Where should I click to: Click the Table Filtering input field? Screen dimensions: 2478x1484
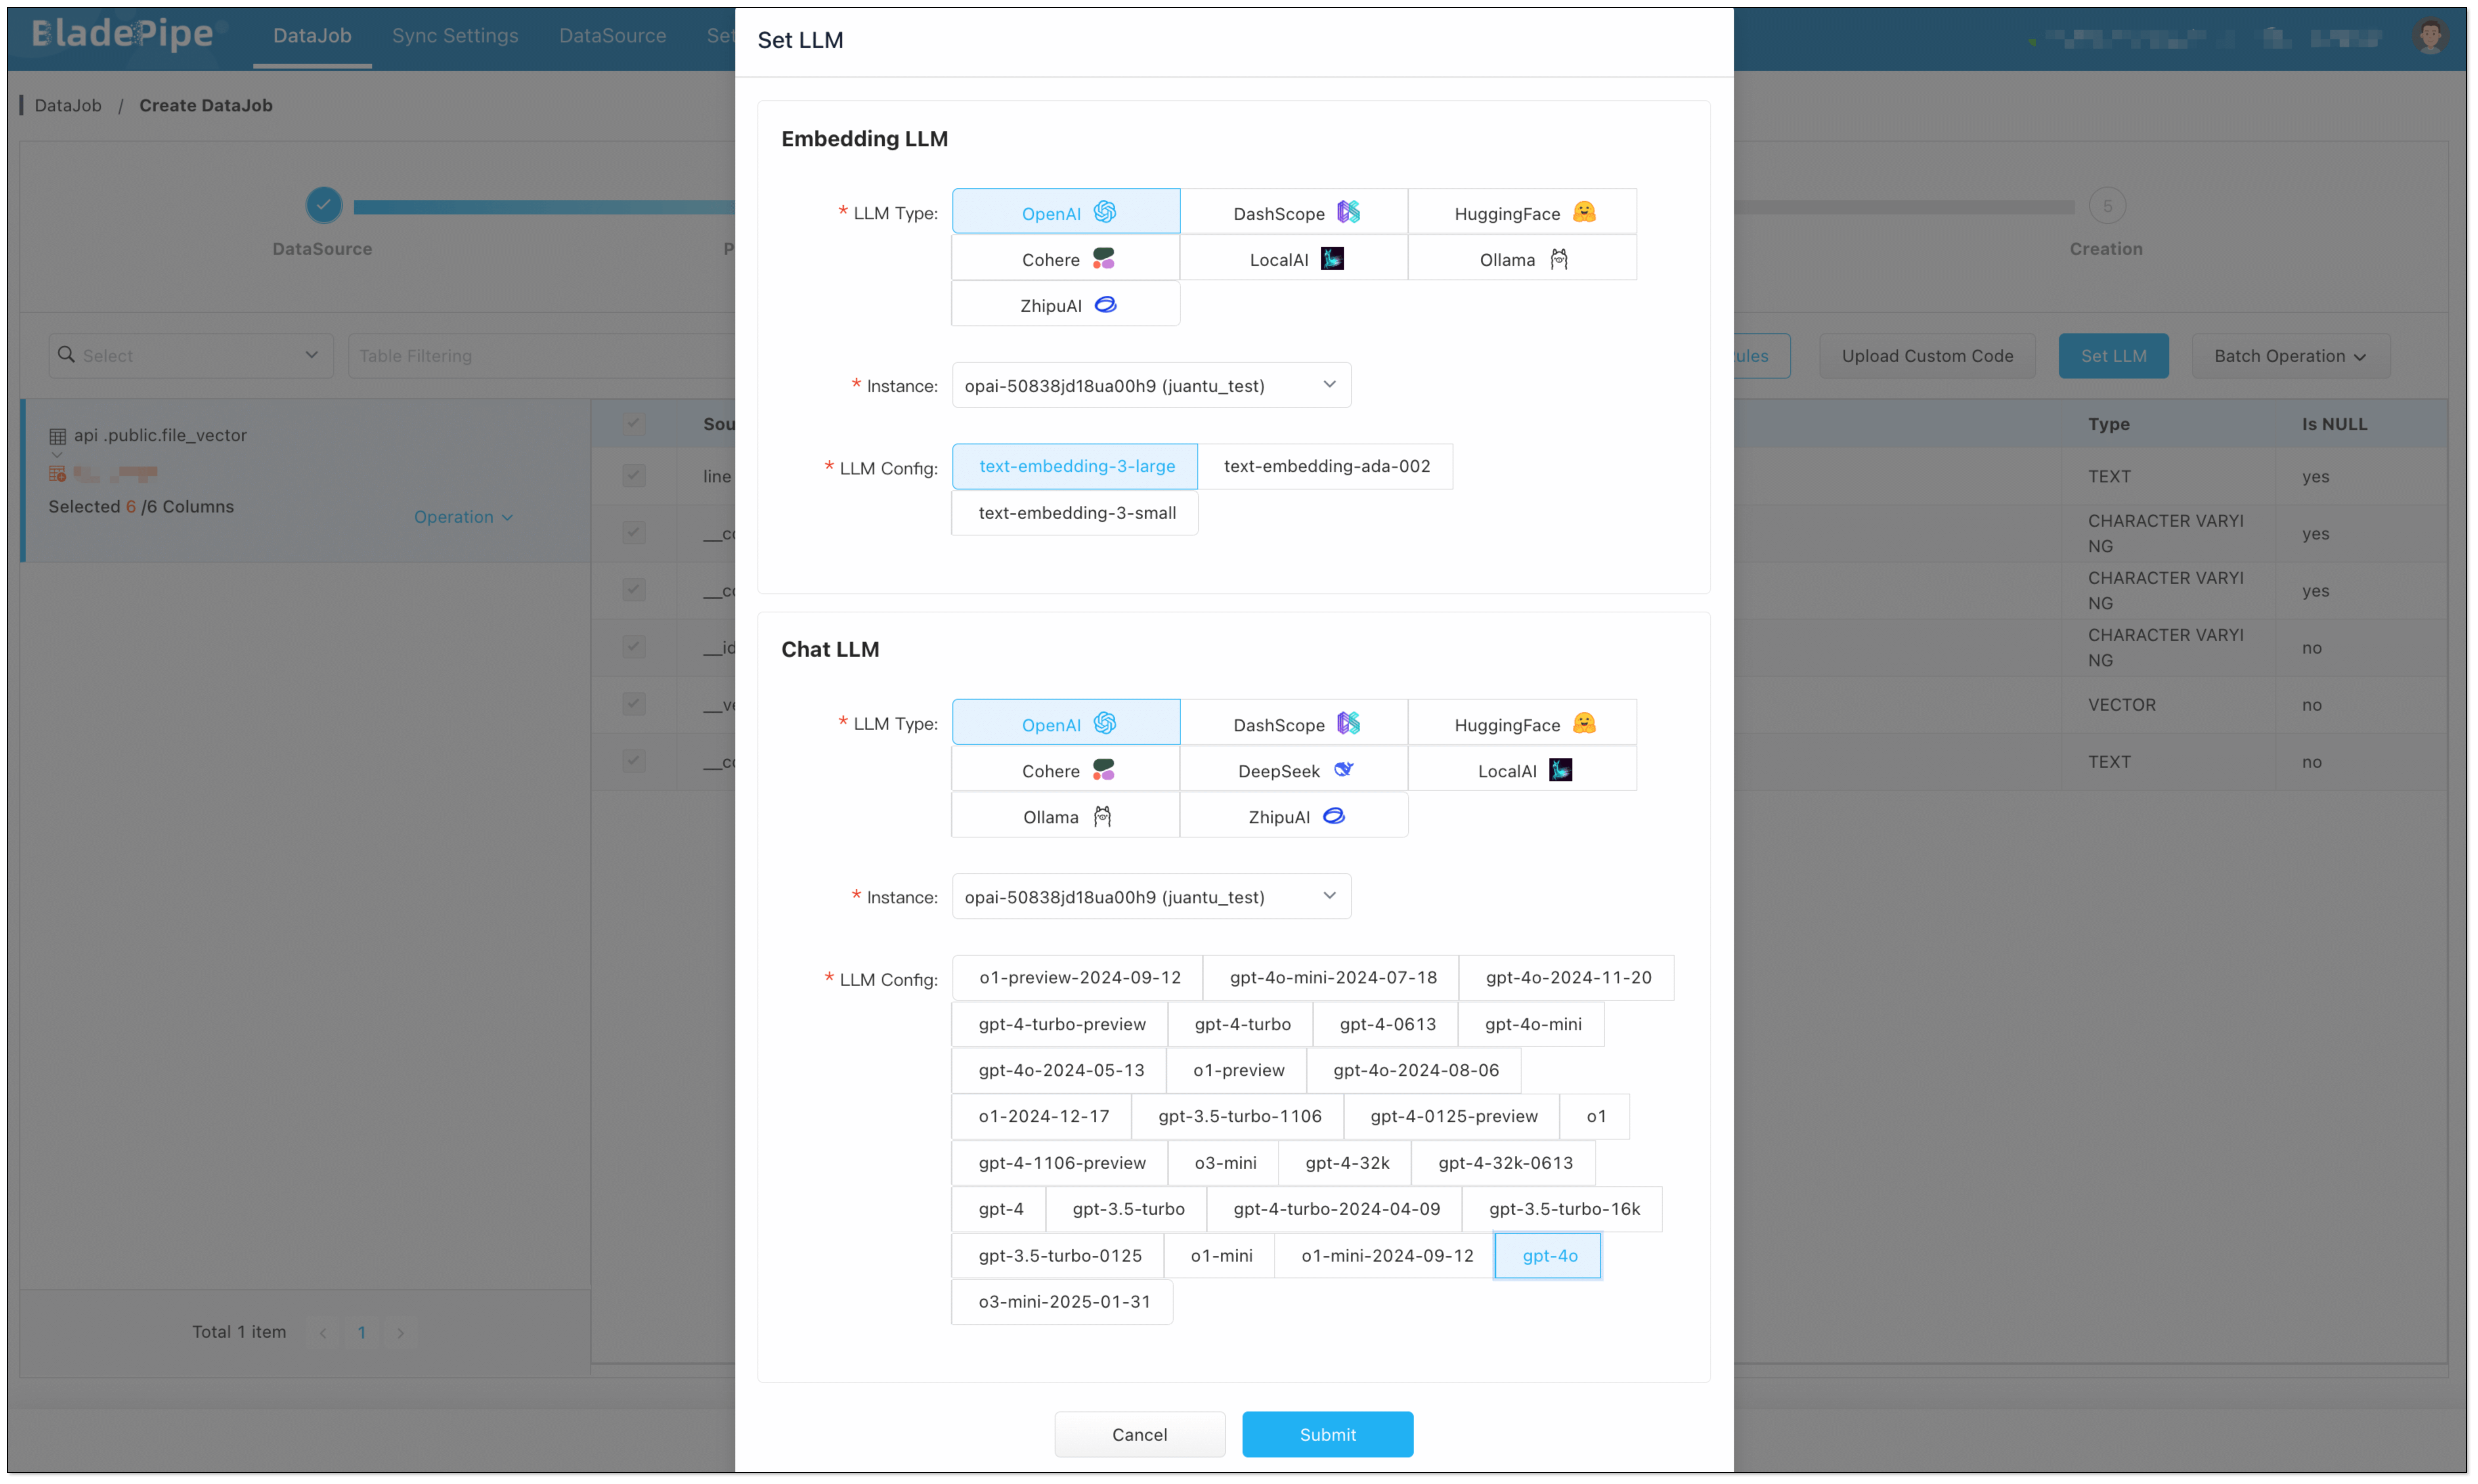click(x=540, y=356)
